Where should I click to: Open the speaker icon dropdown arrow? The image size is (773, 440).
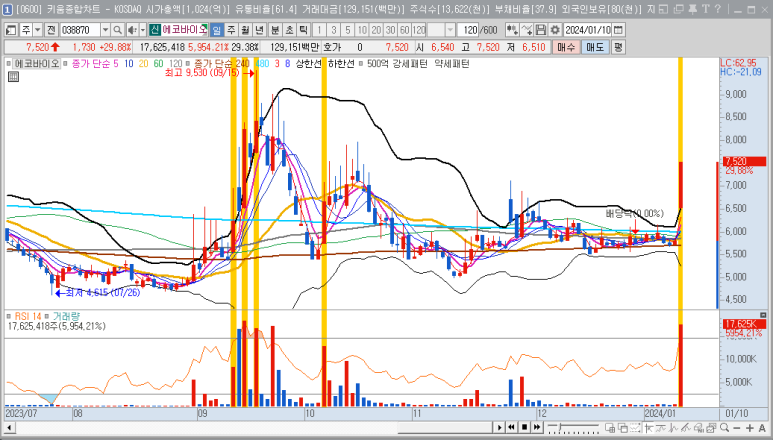(x=142, y=30)
